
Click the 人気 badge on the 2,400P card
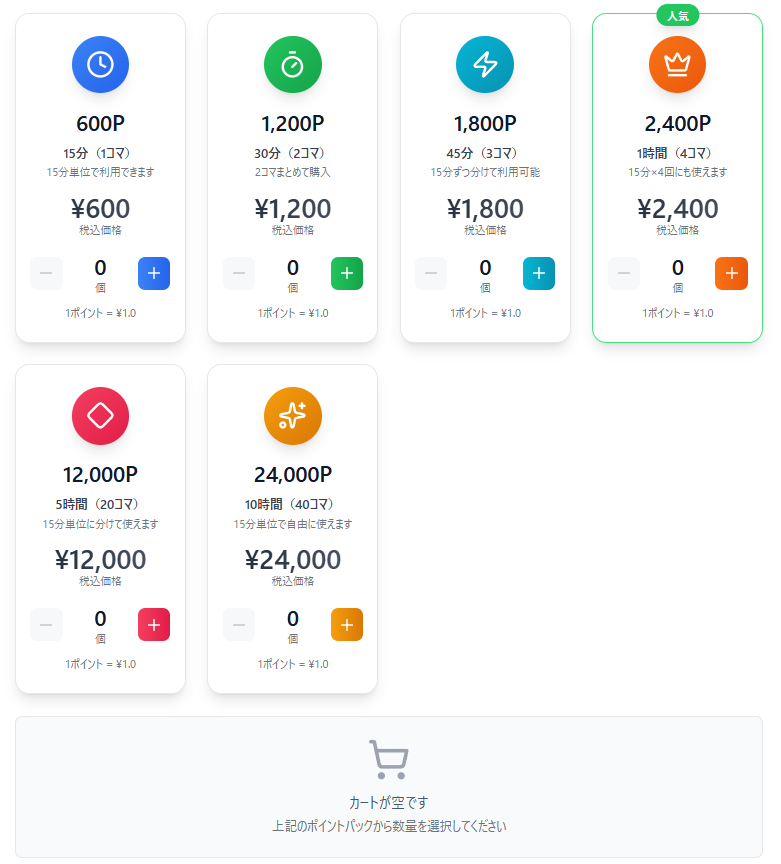point(677,16)
